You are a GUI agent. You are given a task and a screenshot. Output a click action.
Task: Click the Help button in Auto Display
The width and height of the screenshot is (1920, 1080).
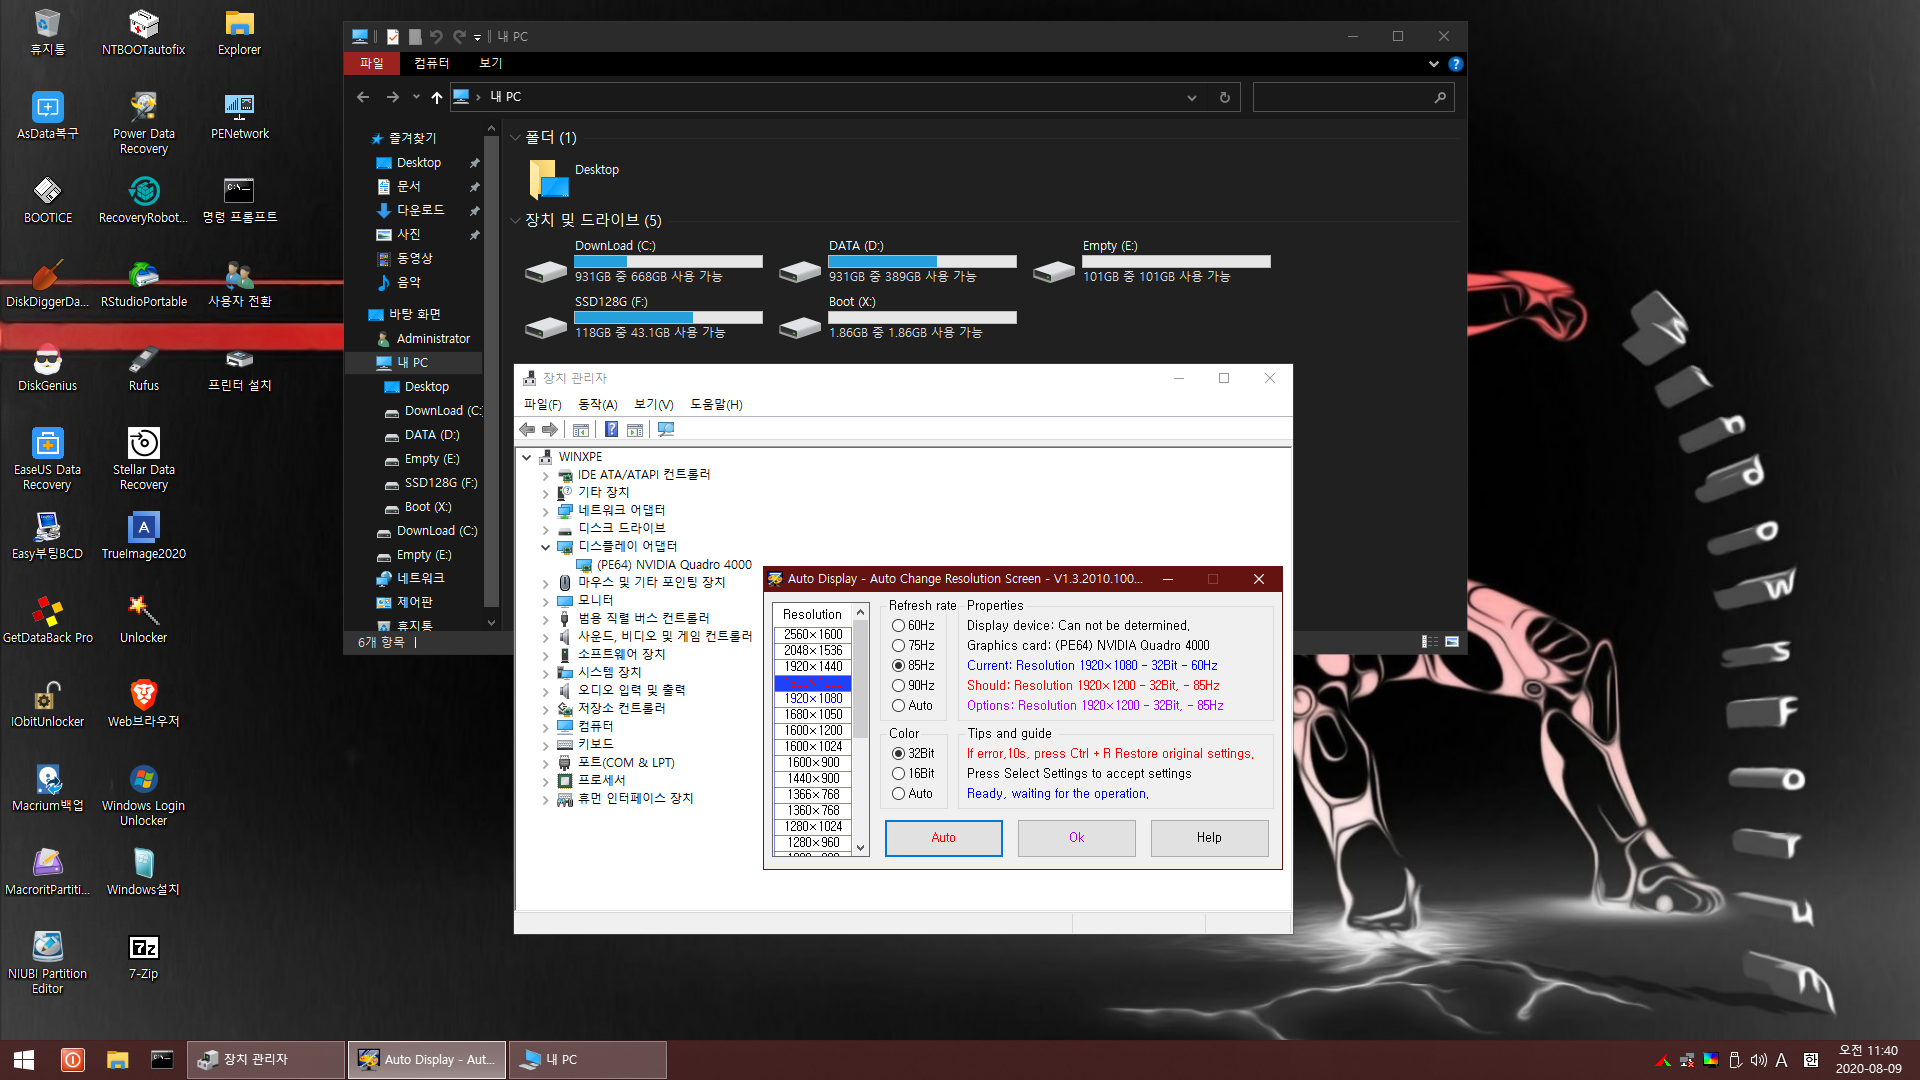(x=1209, y=838)
